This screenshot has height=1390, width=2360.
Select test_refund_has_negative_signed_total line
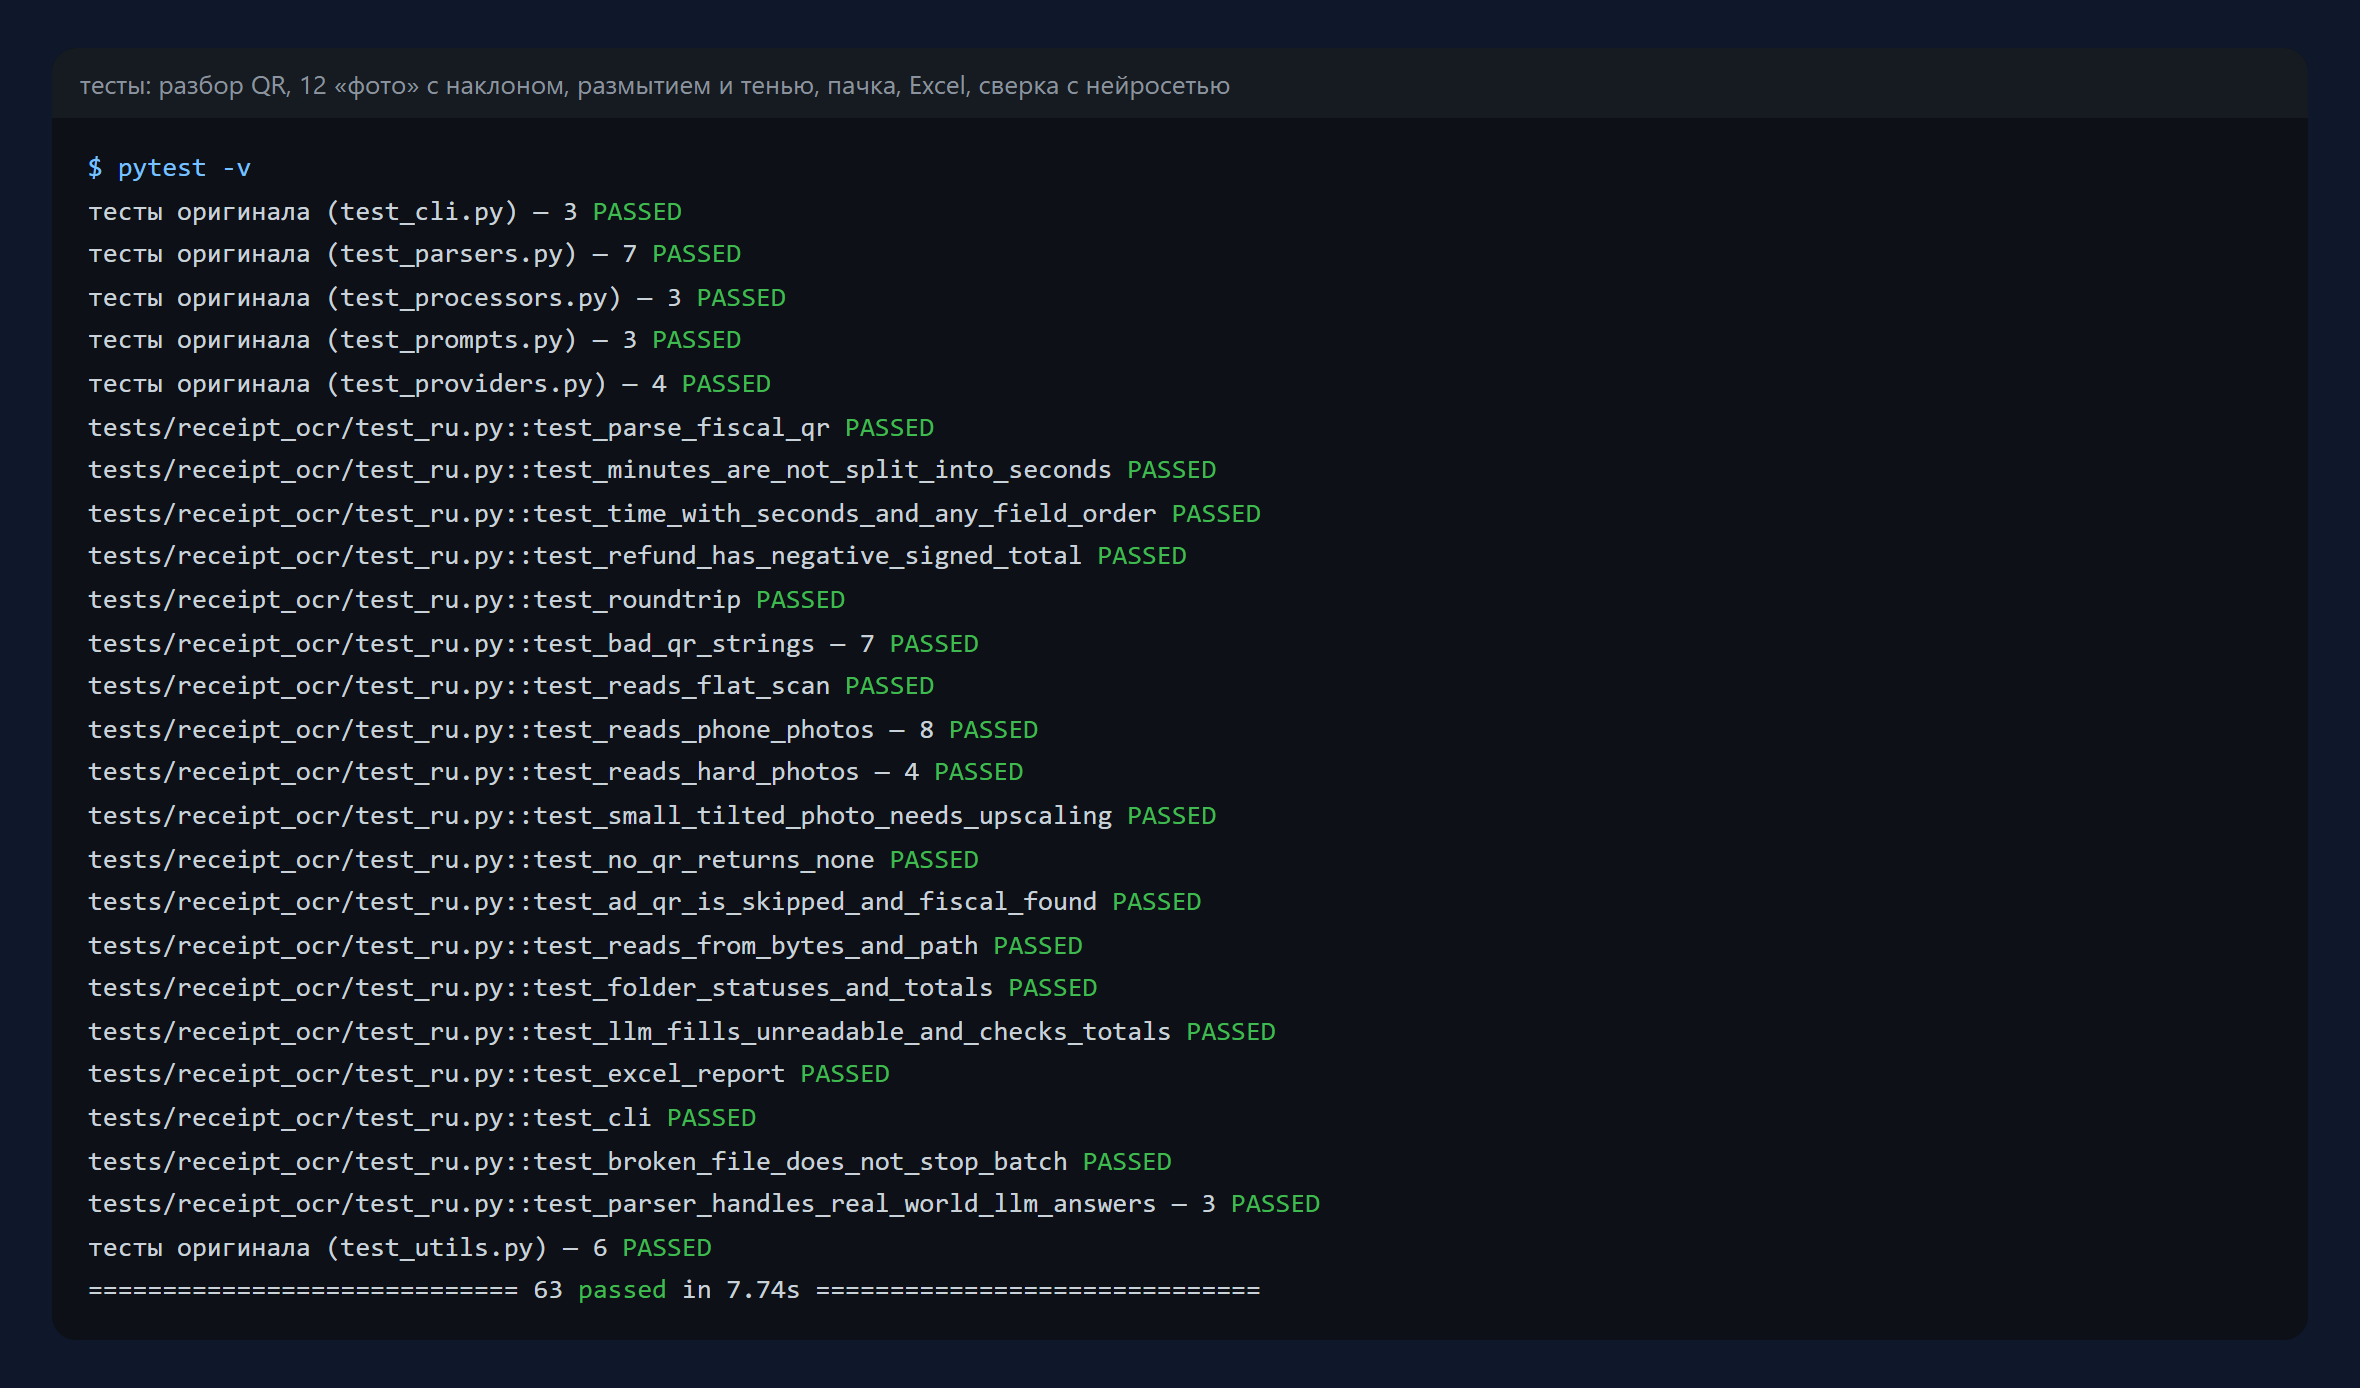(637, 556)
